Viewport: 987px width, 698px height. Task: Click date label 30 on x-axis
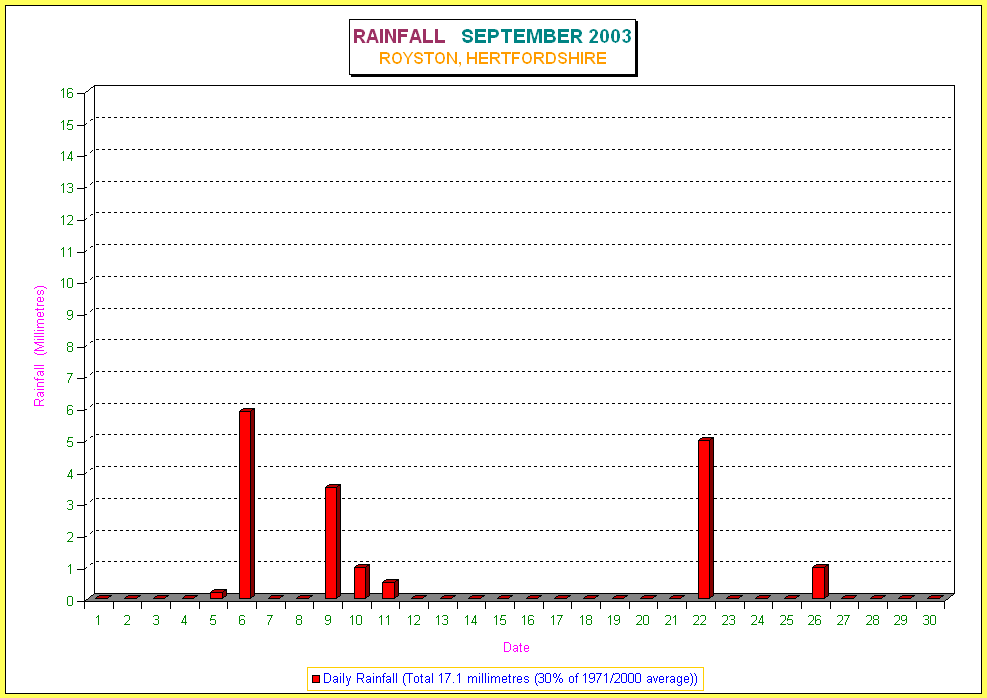(929, 621)
